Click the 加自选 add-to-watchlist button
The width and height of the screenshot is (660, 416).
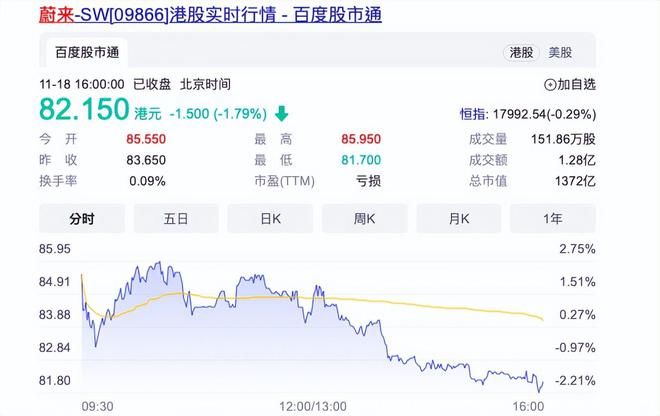tap(570, 85)
